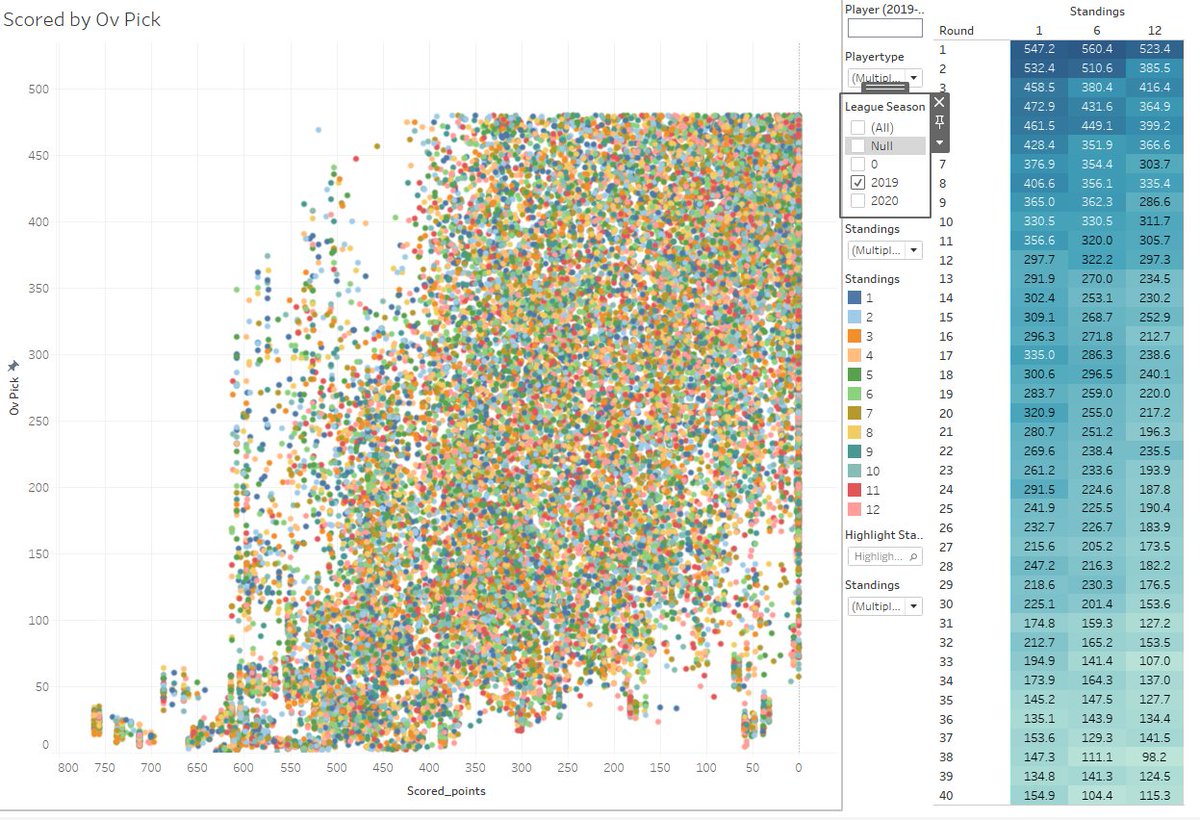Uncheck the 2019 League Season checkbox

coord(858,182)
